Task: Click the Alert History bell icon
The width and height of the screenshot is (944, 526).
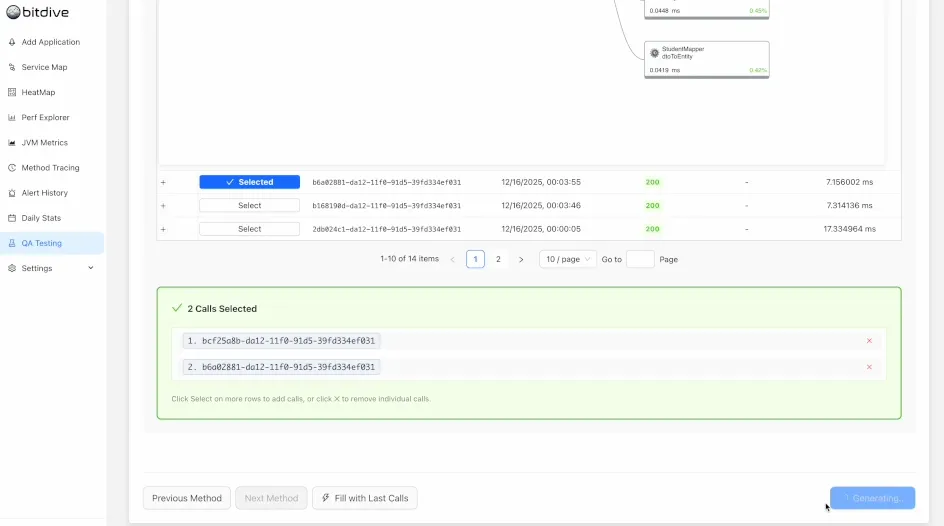Action: click(12, 193)
